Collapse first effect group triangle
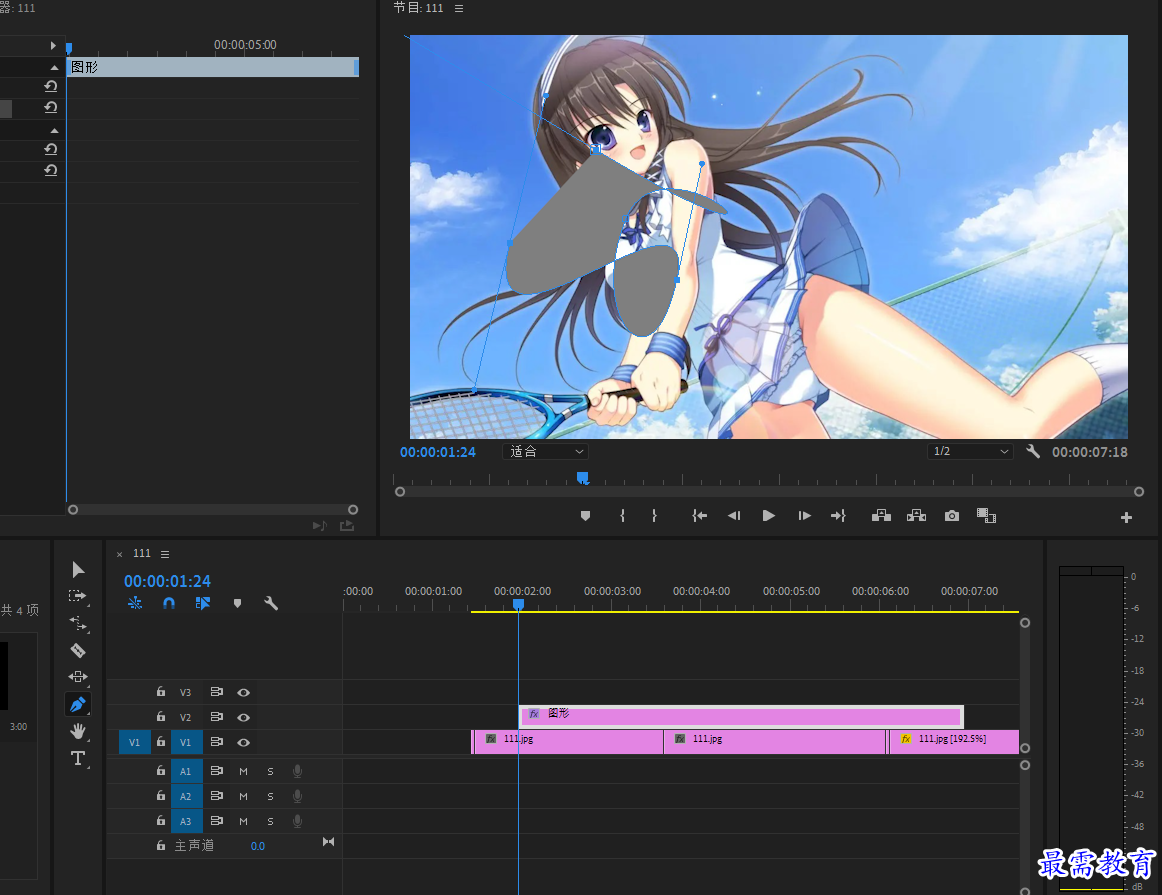Screen dimensions: 1162x895 [x=54, y=67]
